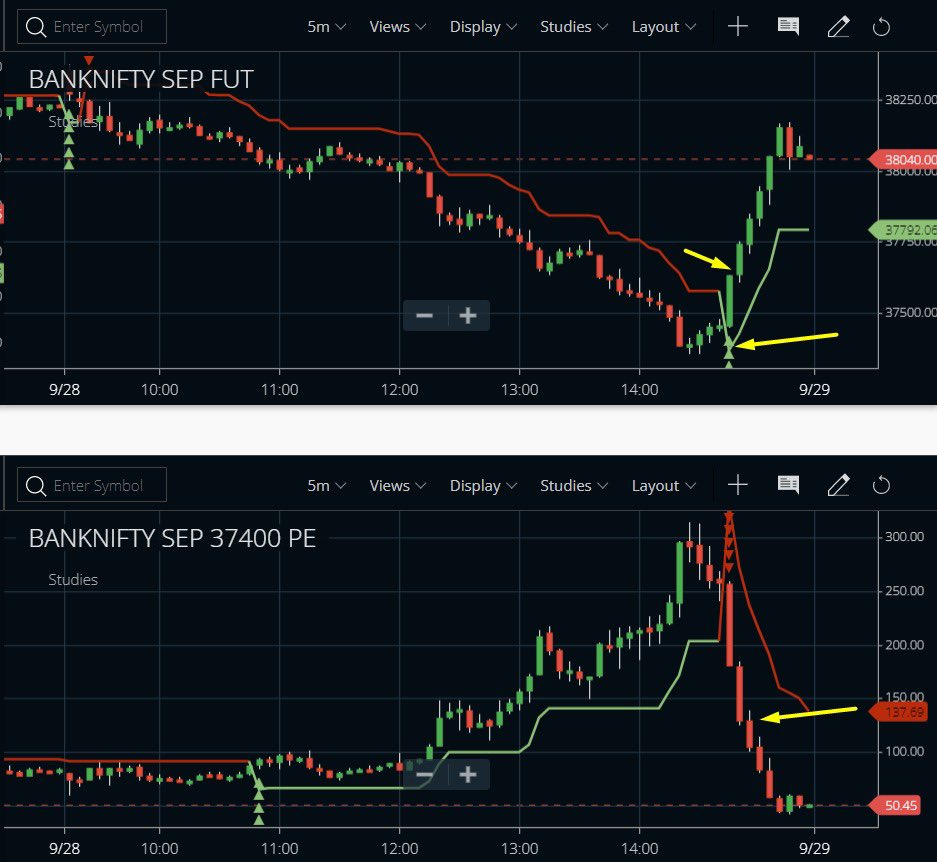Click the 37792.06 green price tag
Screen dimensions: 937x862
(902, 230)
